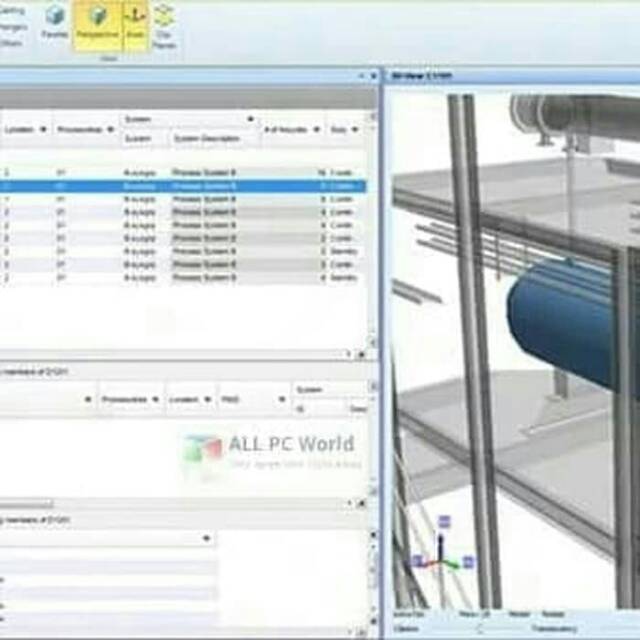Click the Rotate mode label in 3D footer

coord(553,614)
